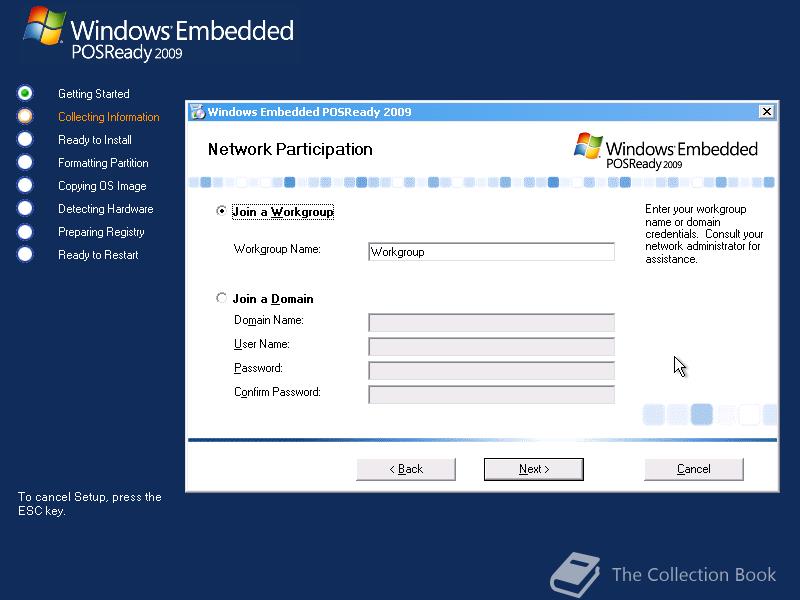Click the setup icon in dialog title bar

point(197,112)
